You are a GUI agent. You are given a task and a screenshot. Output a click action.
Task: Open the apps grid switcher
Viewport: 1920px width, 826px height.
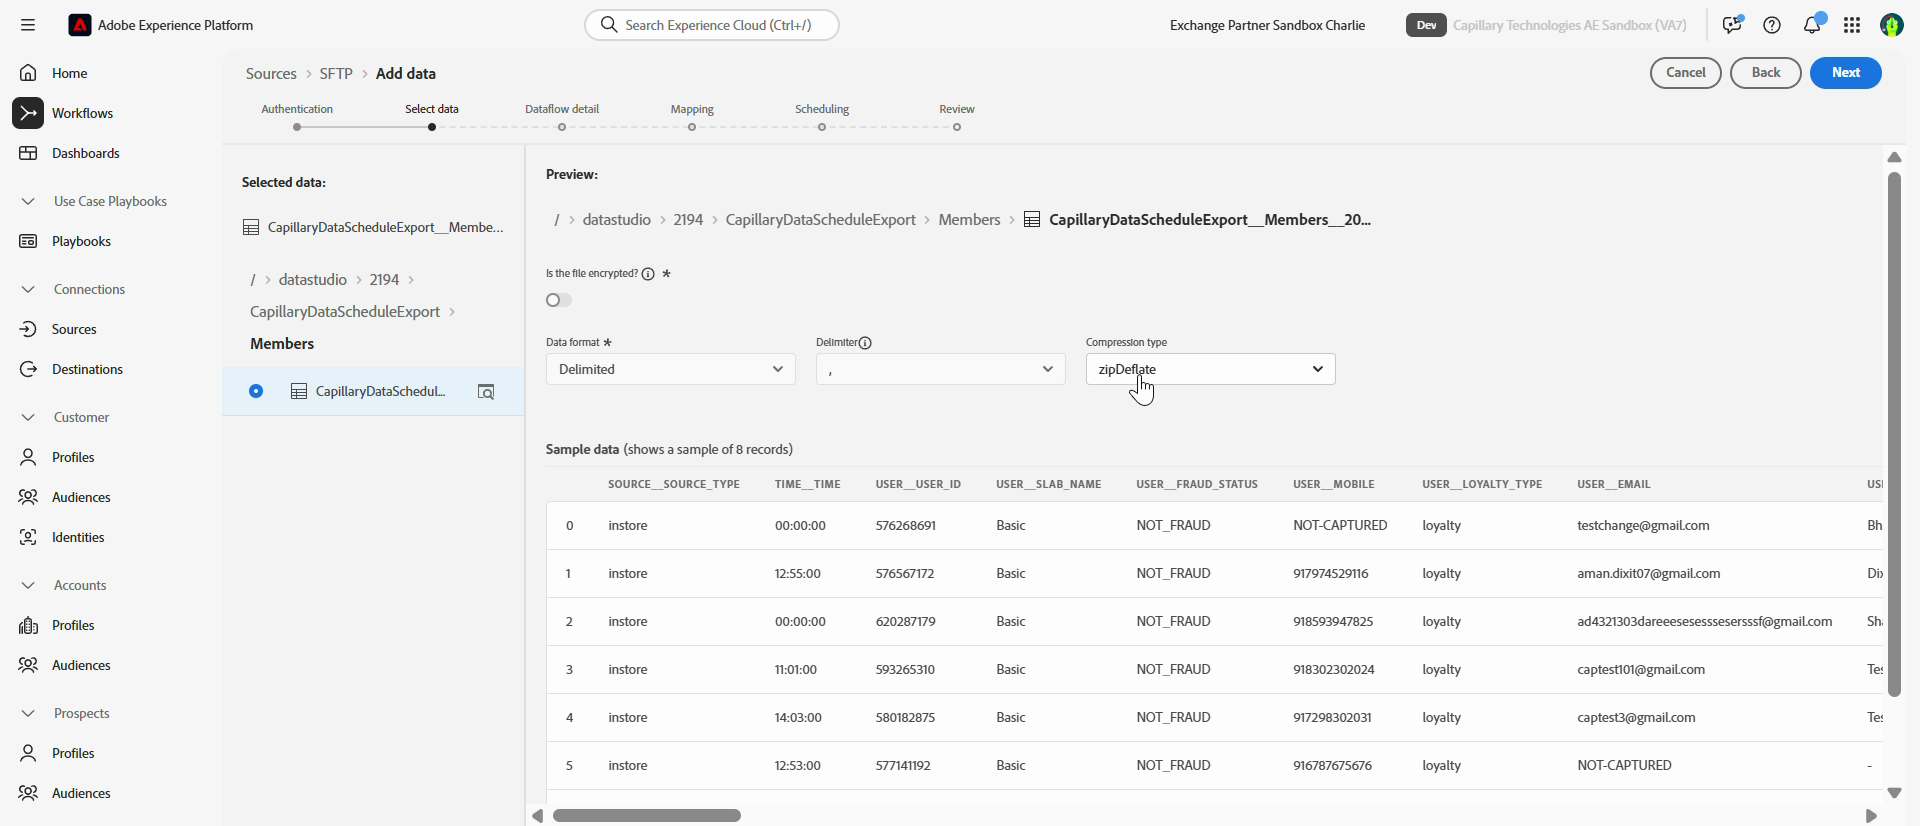coord(1852,25)
